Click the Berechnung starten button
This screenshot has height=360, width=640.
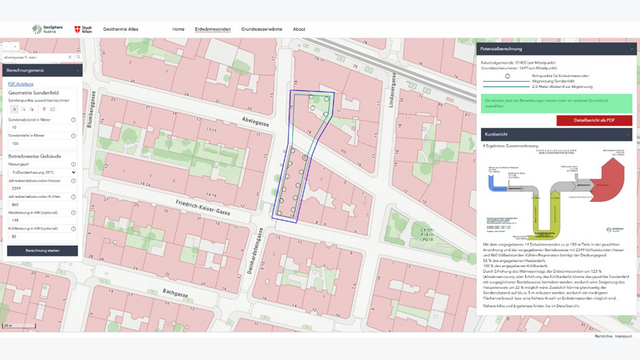click(42, 251)
